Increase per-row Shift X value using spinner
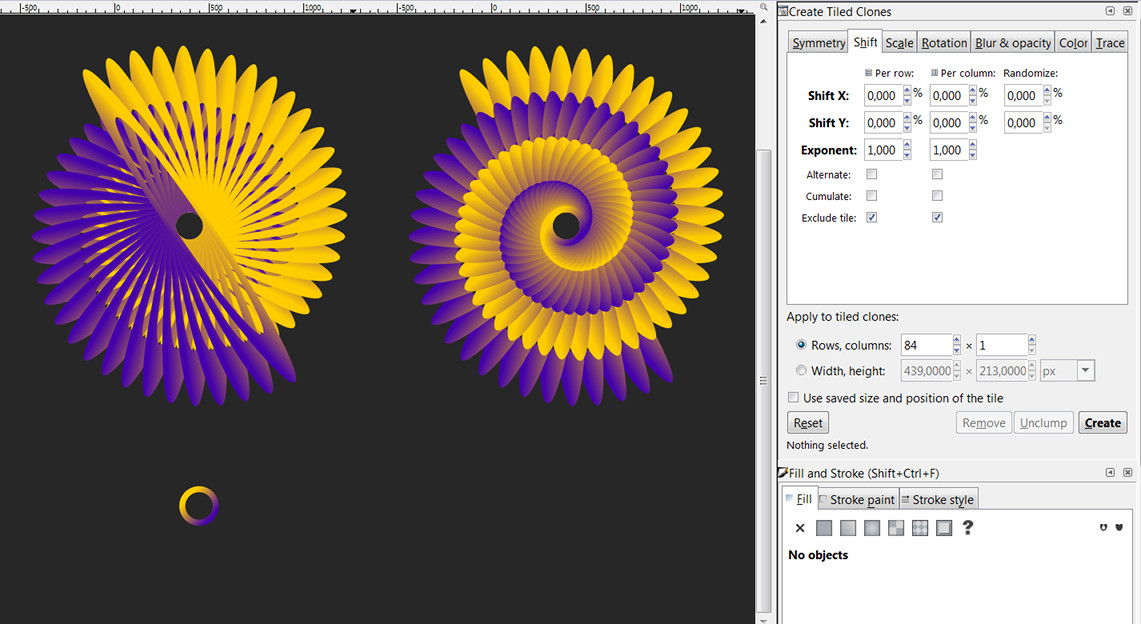 (x=907, y=91)
